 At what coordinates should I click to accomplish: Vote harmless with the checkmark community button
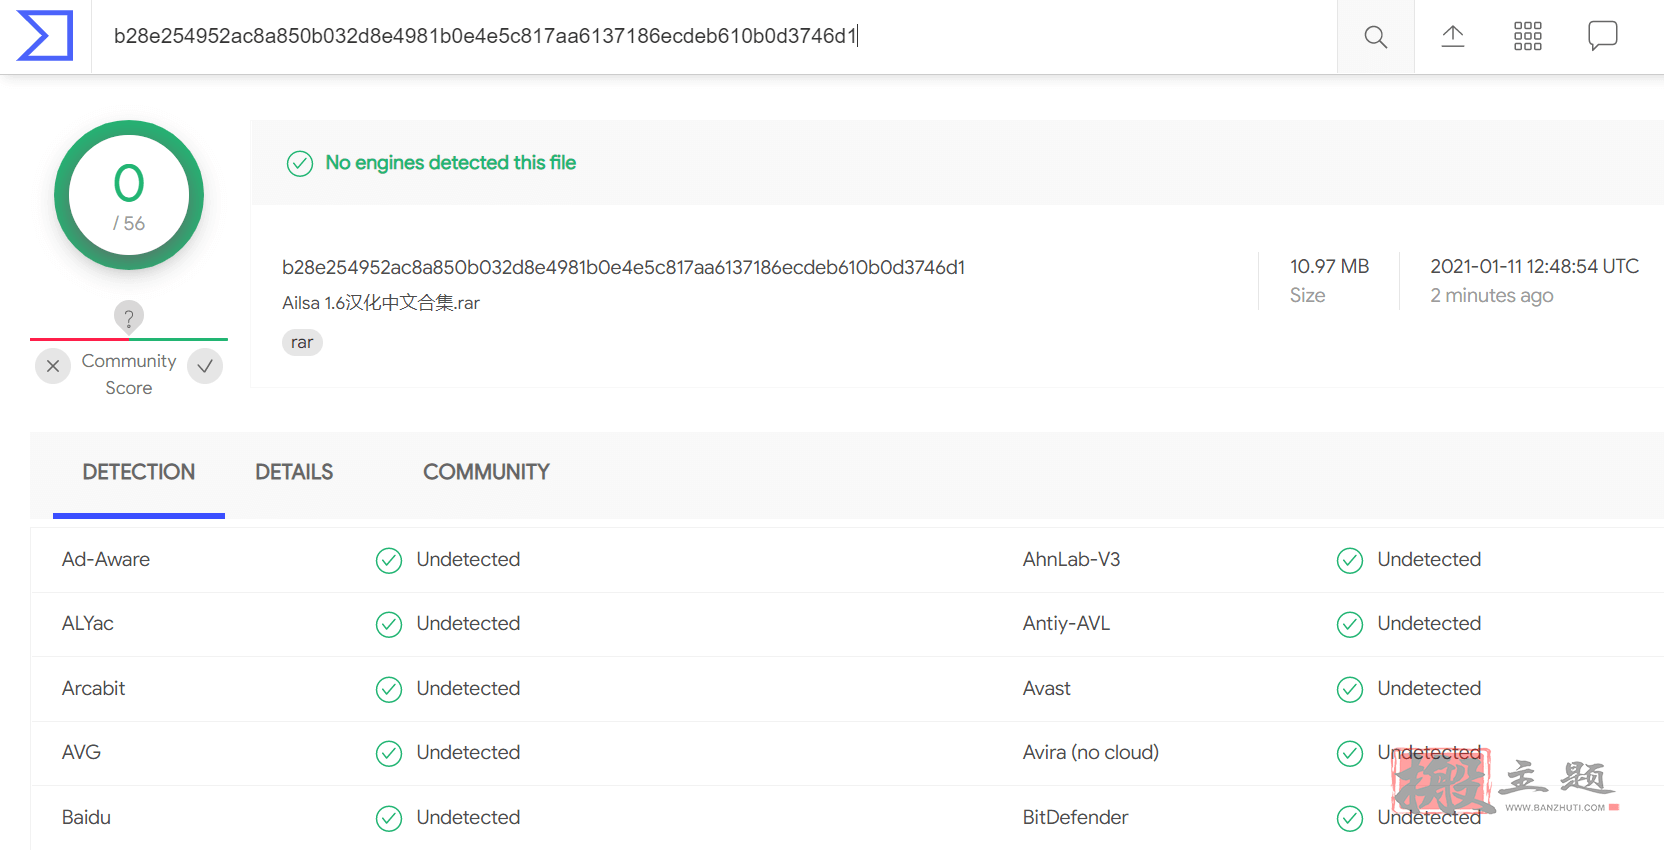(205, 366)
